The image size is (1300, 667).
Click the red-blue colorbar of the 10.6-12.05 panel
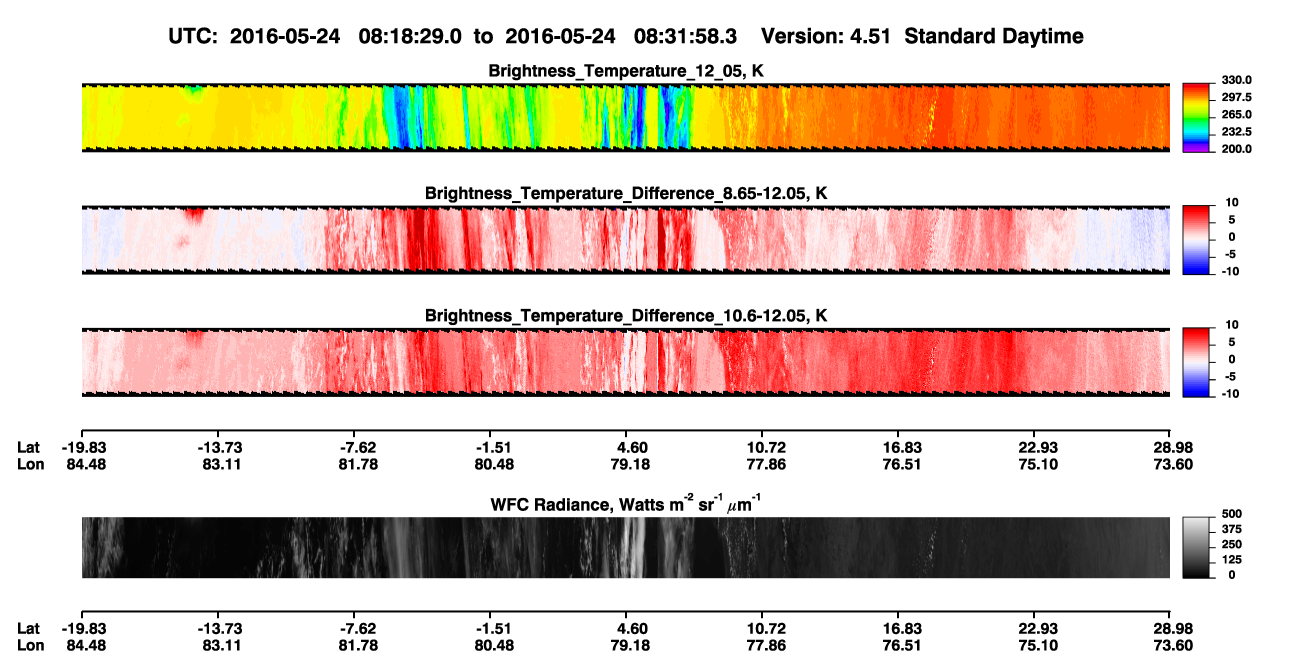click(x=1195, y=361)
